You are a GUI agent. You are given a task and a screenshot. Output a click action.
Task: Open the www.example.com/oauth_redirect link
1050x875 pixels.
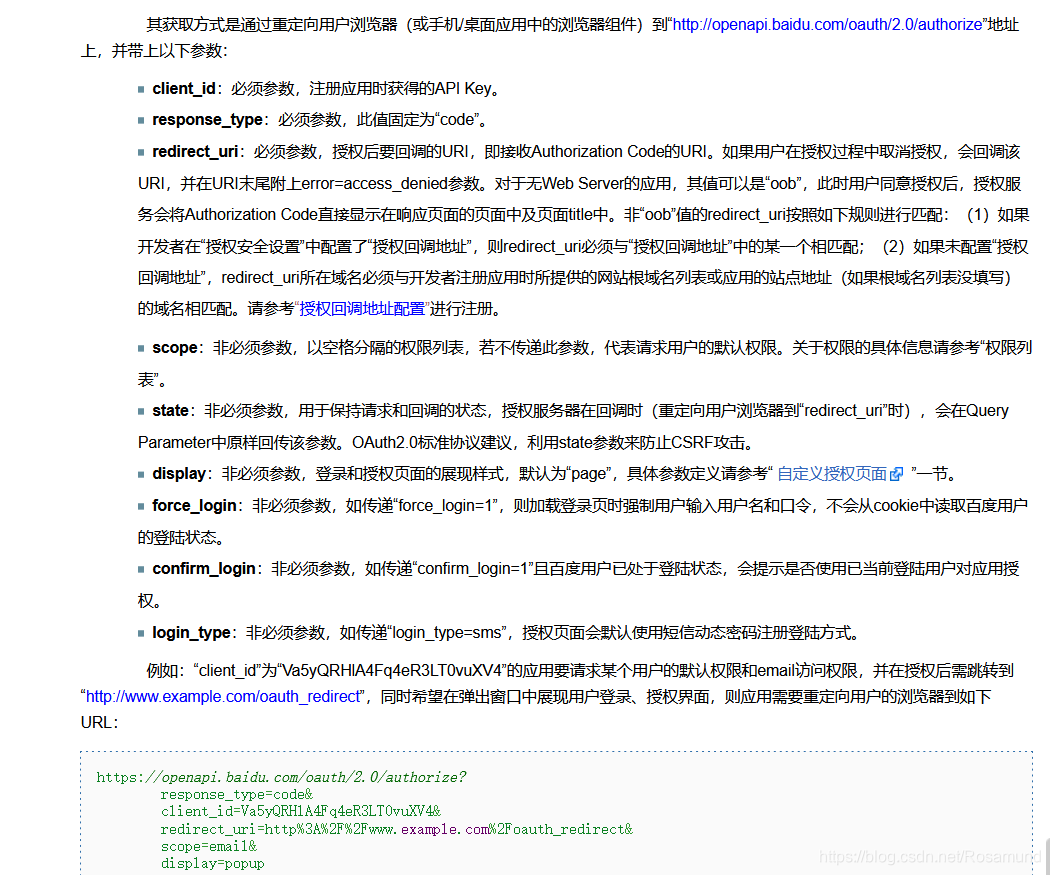point(224,696)
